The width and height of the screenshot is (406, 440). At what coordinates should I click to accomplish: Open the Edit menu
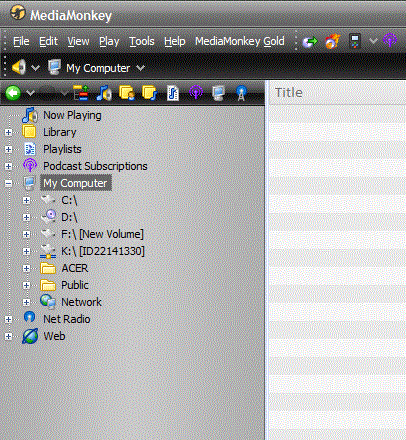[48, 41]
